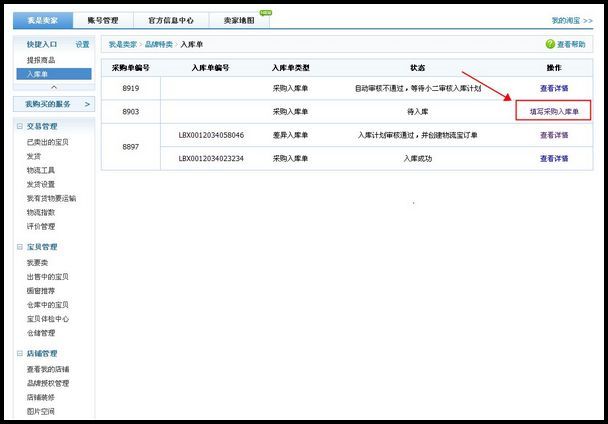This screenshot has width=608, height=424.
Task: Open 图片空间 in sidebar
Action: click(x=41, y=411)
